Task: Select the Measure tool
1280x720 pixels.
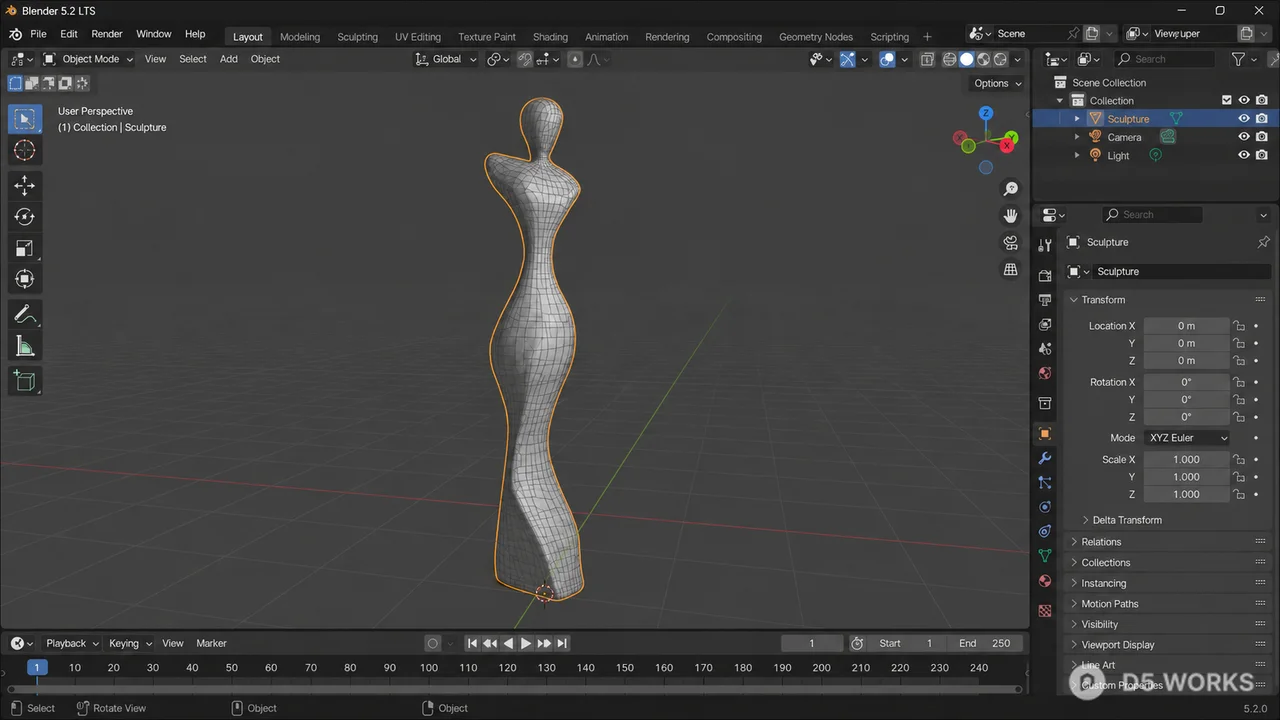Action: tap(25, 347)
